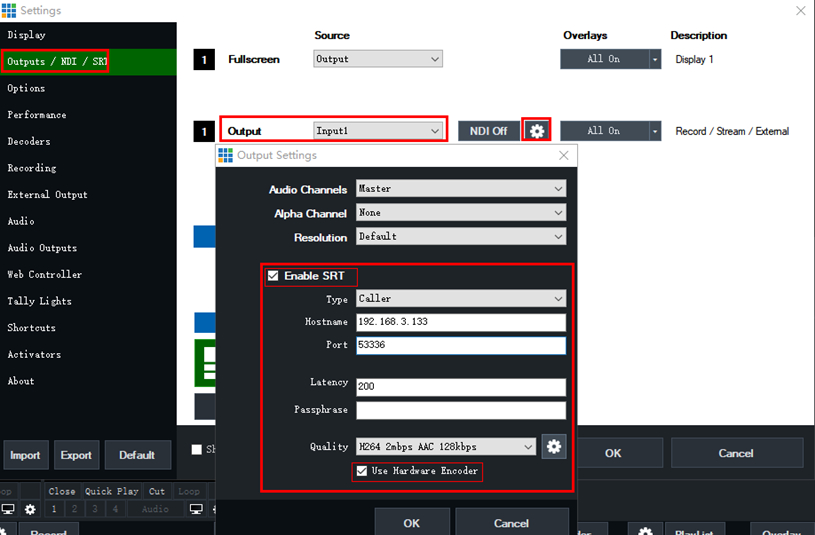Open the Audio Channels dropdown set to Master
Image resolution: width=815 pixels, height=535 pixels.
click(461, 189)
